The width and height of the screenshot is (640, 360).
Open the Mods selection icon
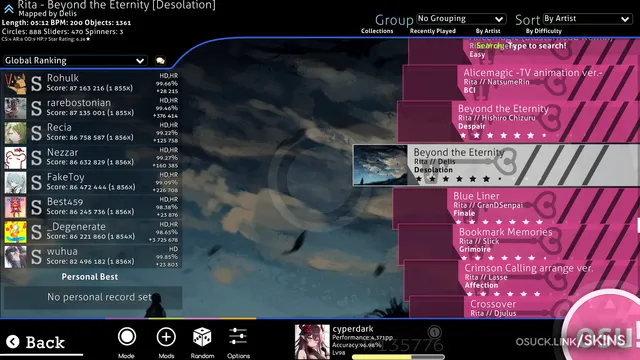coord(166,337)
